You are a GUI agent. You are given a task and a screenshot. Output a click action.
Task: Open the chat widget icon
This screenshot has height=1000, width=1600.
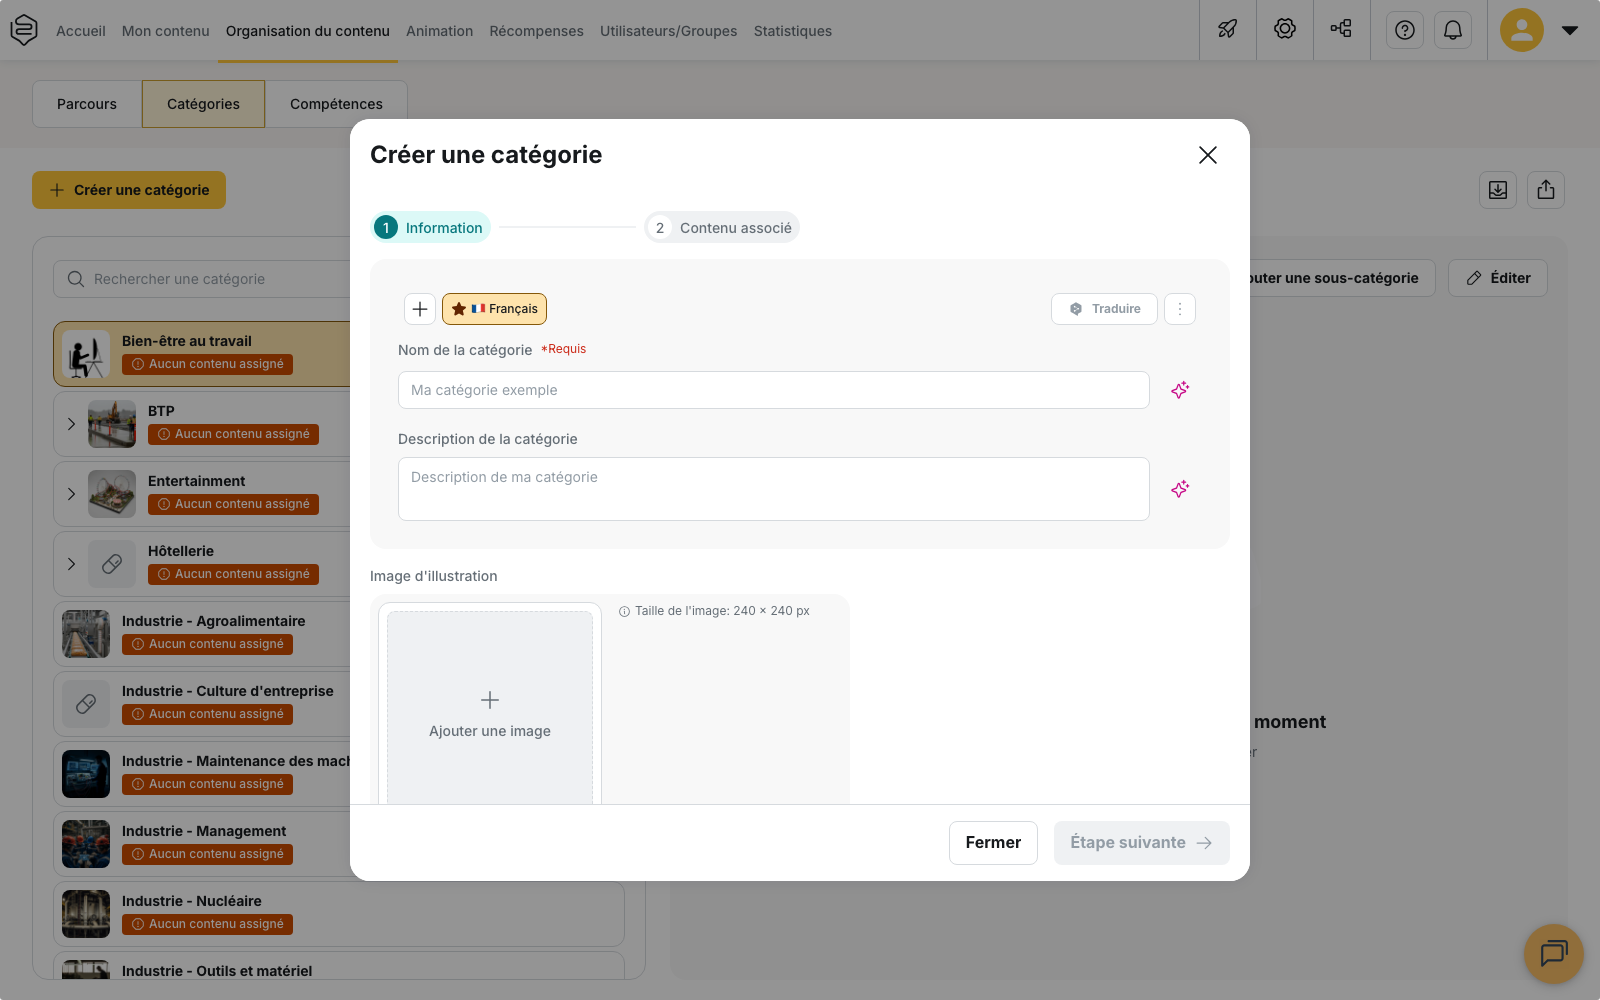1554,954
